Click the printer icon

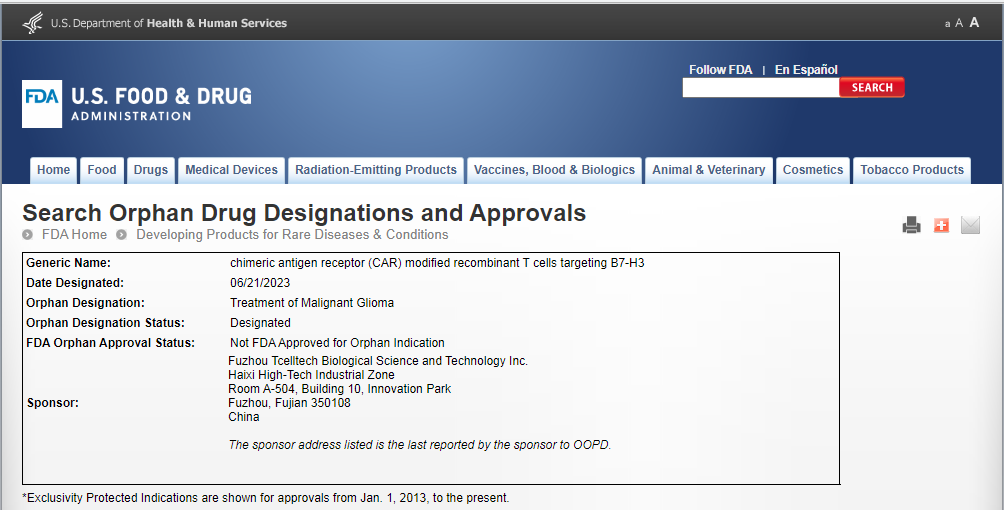pos(911,225)
